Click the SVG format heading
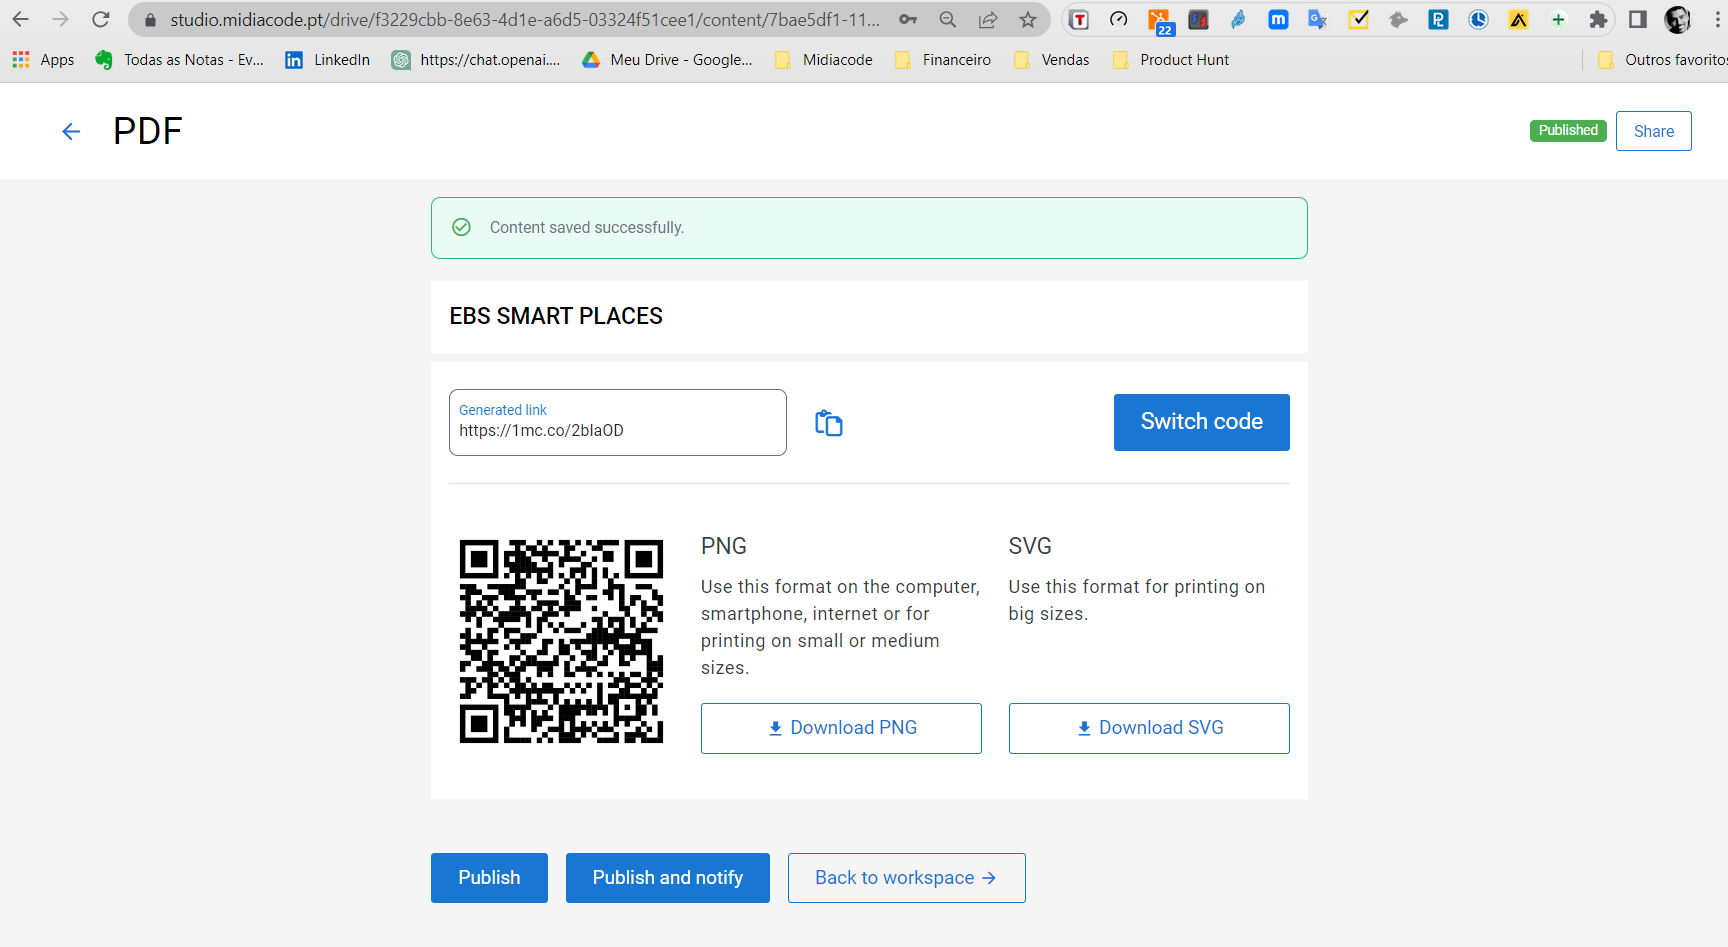The height and width of the screenshot is (947, 1728). [x=1030, y=546]
